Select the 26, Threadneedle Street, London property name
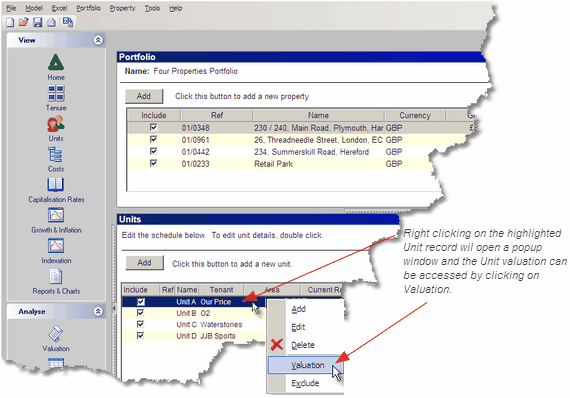 tap(318, 140)
